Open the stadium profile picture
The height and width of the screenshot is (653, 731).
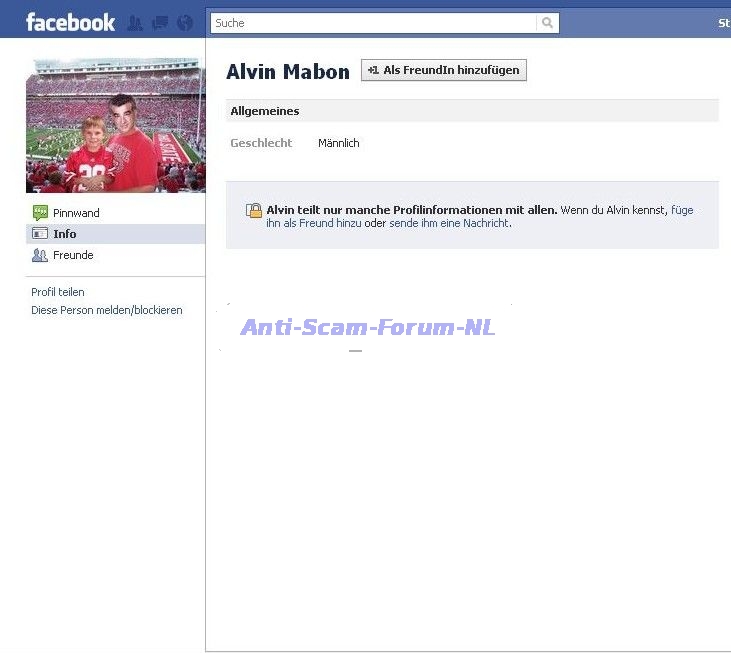pos(115,125)
